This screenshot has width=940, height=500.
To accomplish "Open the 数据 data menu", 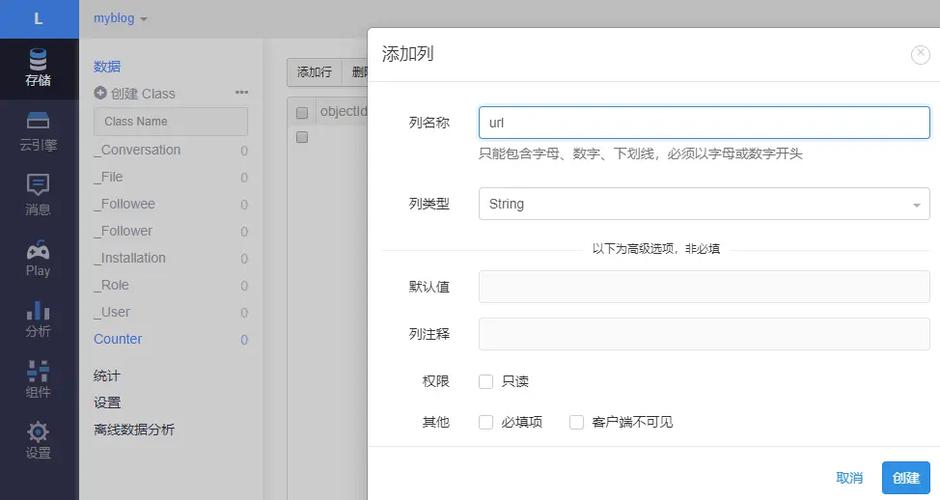I will click(x=107, y=67).
